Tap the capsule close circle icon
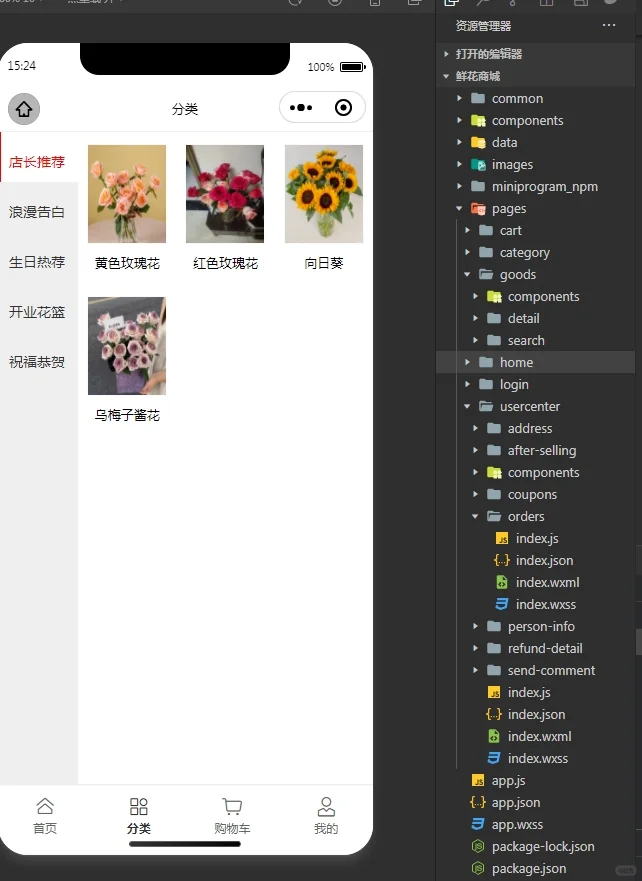The height and width of the screenshot is (881, 642). (343, 107)
